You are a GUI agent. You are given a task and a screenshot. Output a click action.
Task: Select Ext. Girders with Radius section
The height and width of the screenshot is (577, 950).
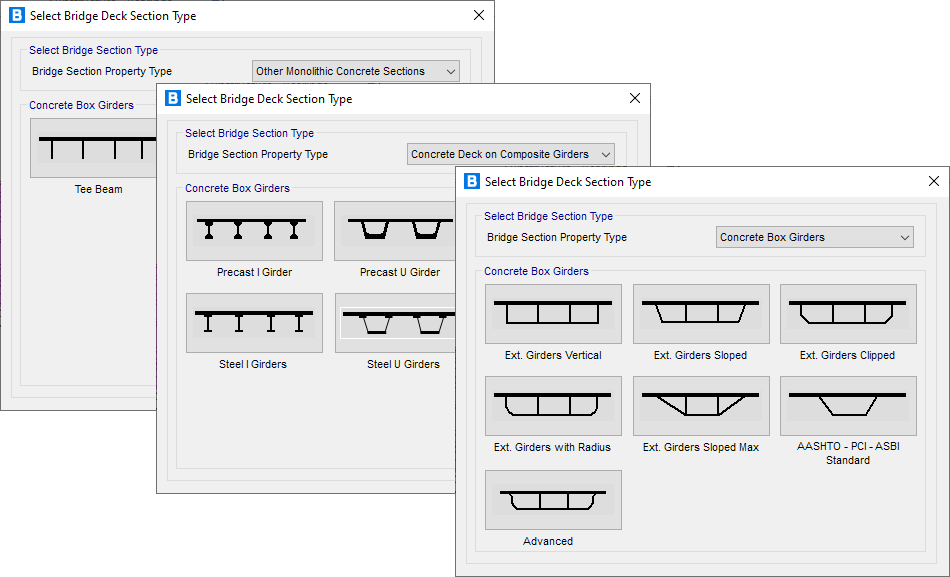(x=553, y=406)
